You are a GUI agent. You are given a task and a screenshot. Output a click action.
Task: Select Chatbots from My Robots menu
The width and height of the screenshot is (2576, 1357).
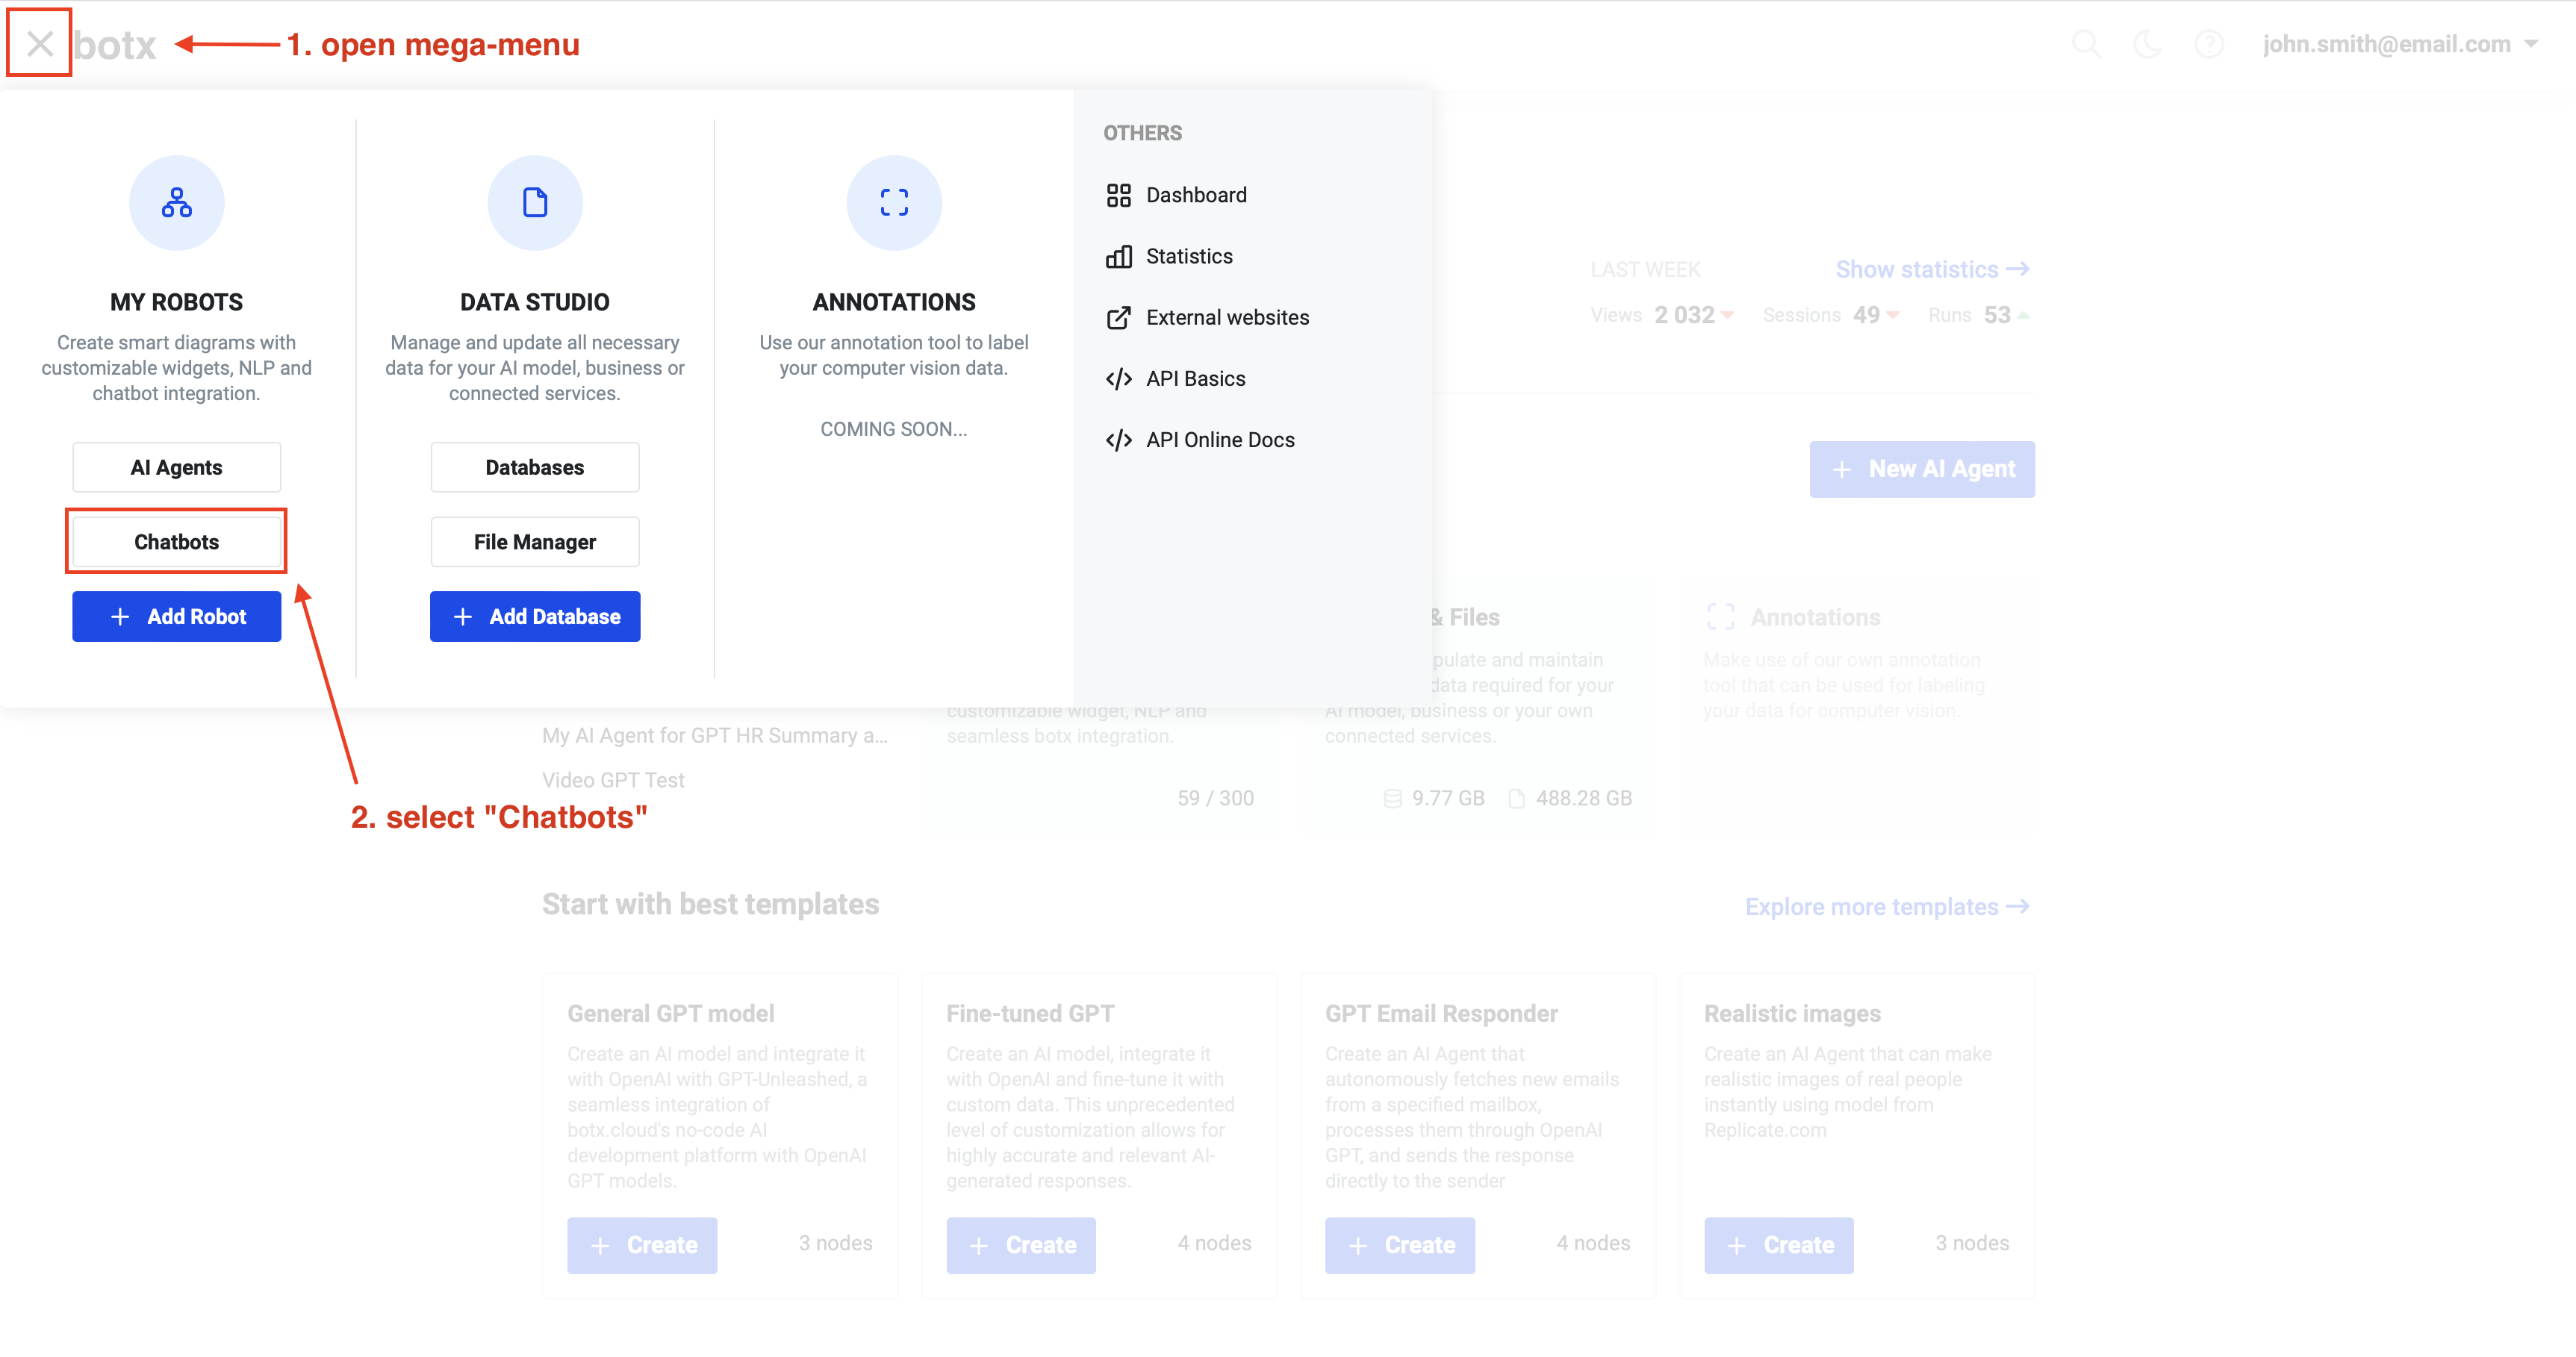[x=175, y=541]
